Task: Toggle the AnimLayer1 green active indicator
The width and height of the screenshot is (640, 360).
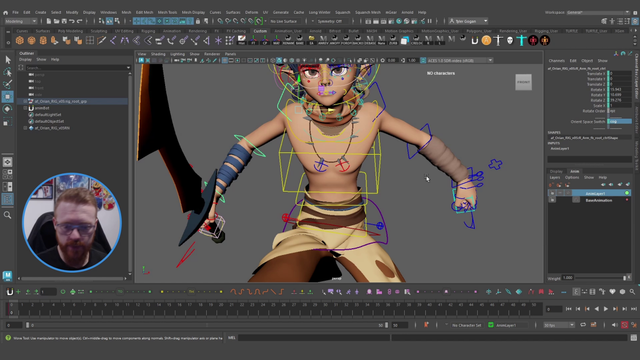Action: coord(627,193)
